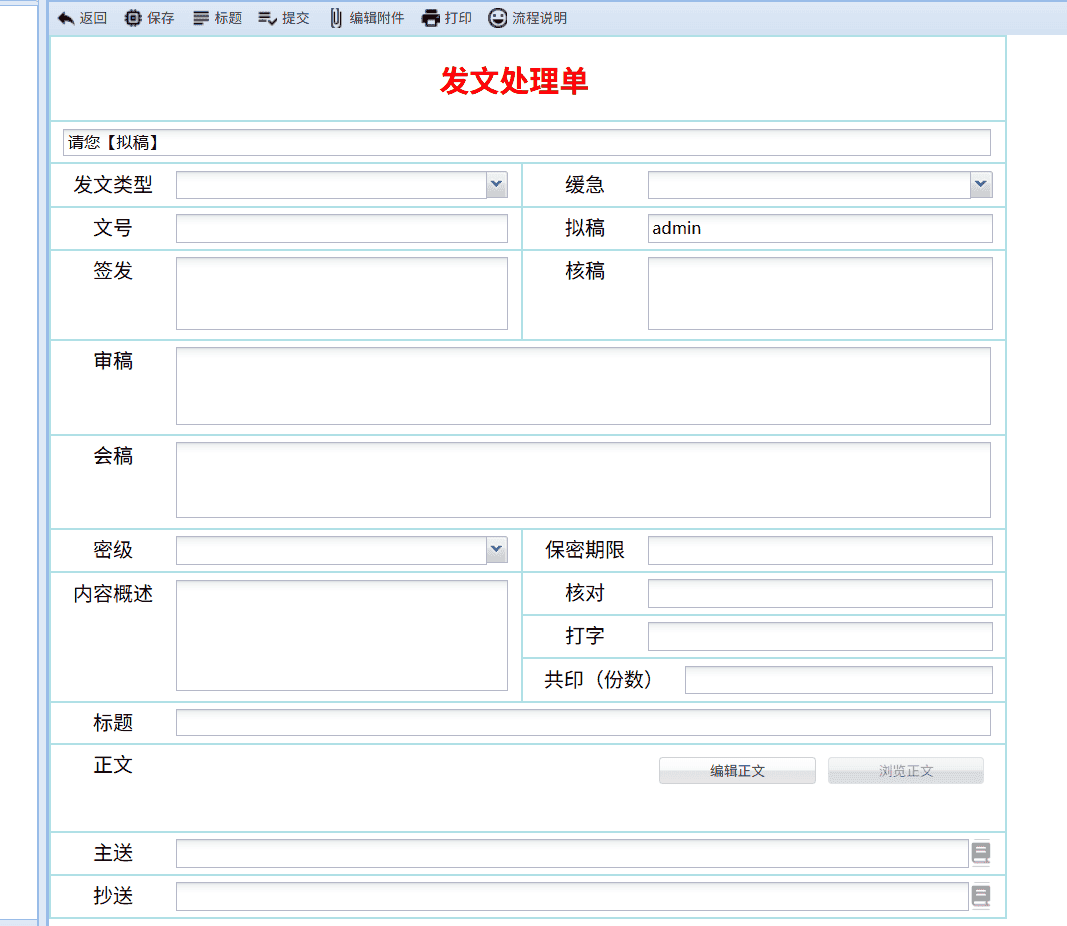1067x926 pixels.
Task: Focus the 会稿 text area
Action: [583, 480]
